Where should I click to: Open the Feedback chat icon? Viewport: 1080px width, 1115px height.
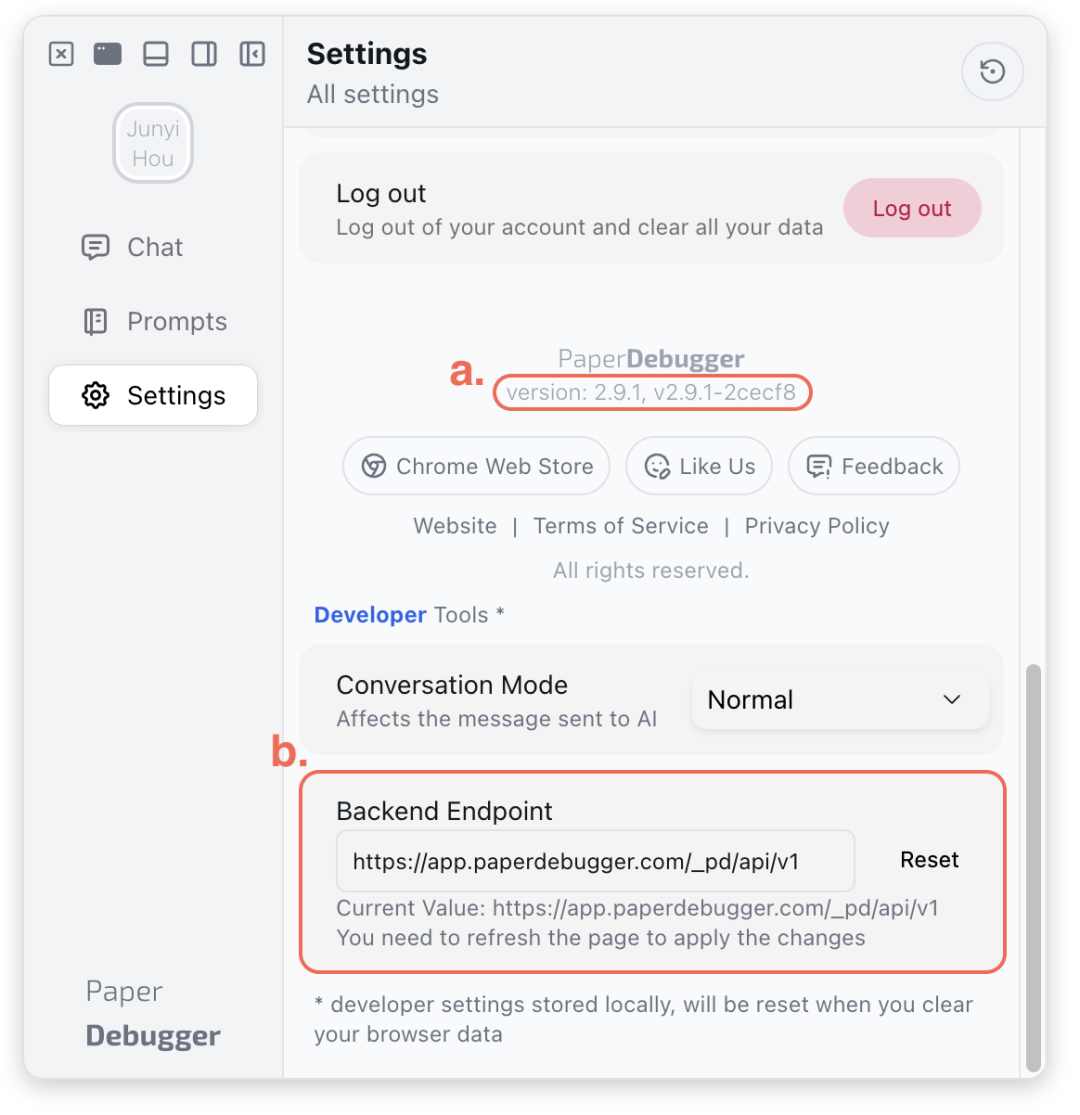820,466
